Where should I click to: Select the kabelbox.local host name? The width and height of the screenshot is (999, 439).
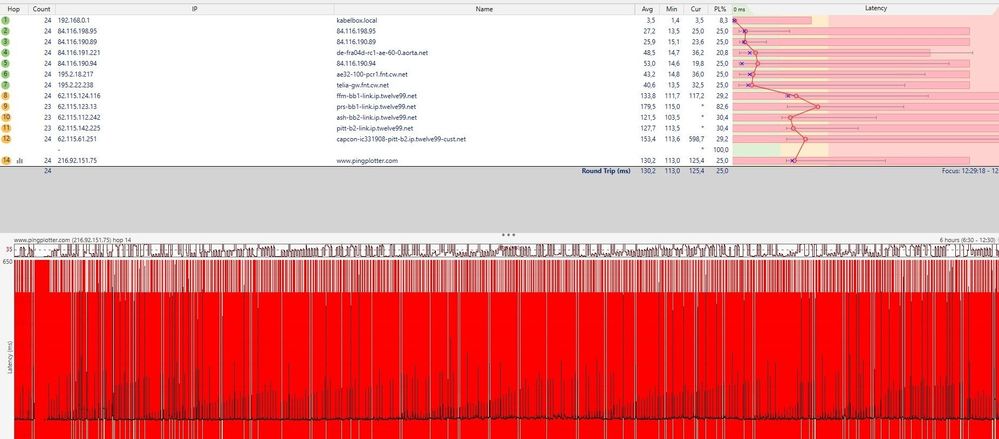(357, 20)
